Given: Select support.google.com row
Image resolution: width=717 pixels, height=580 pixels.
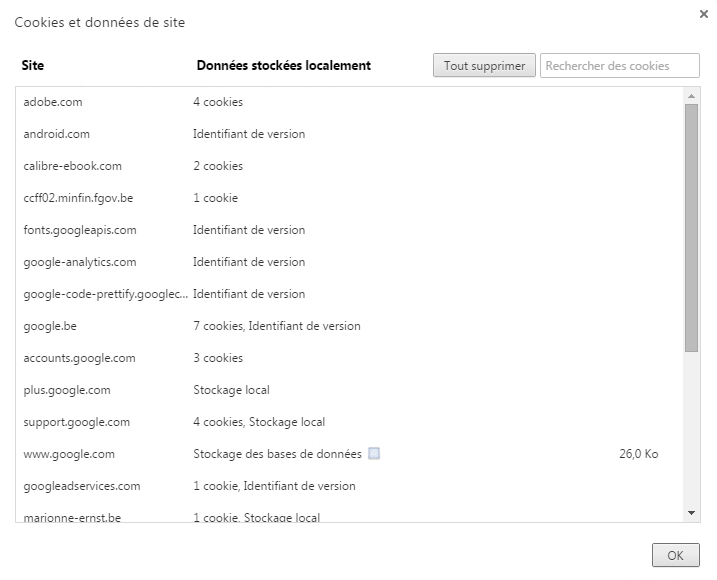Looking at the screenshot, I should 350,422.
